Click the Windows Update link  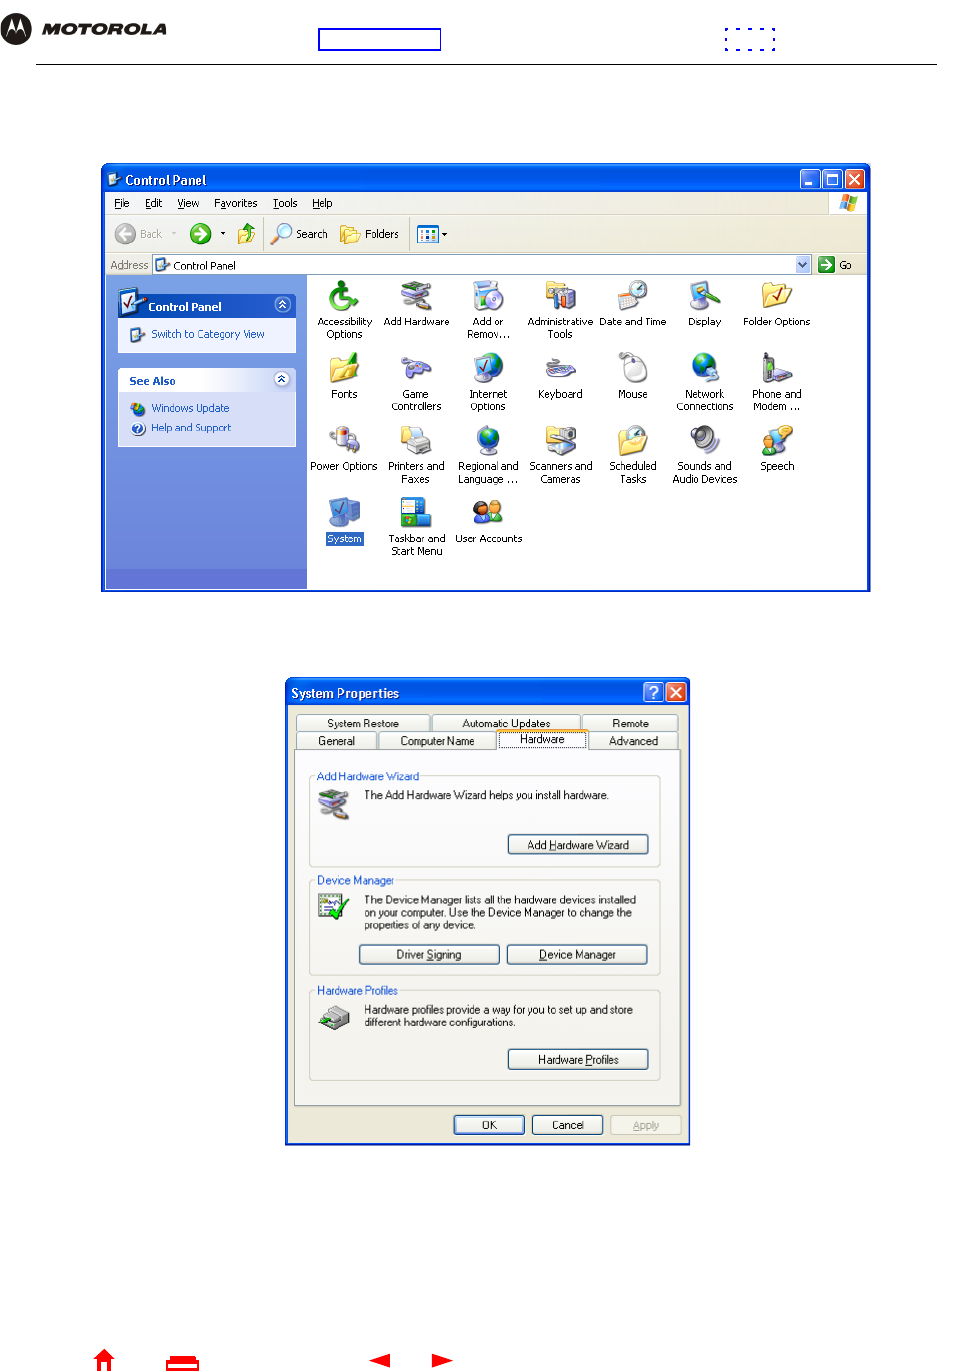(190, 408)
